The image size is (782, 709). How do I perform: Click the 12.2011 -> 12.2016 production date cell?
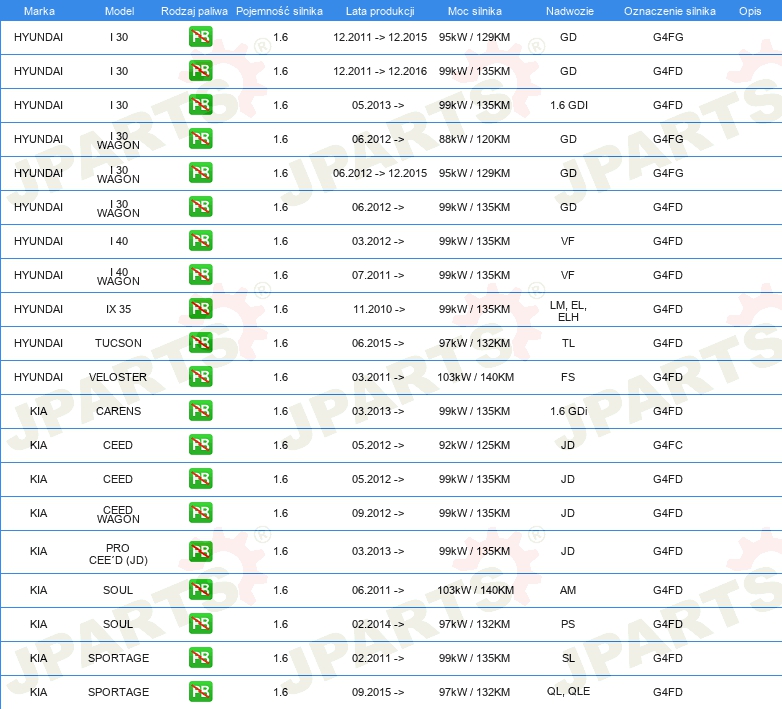pos(380,71)
